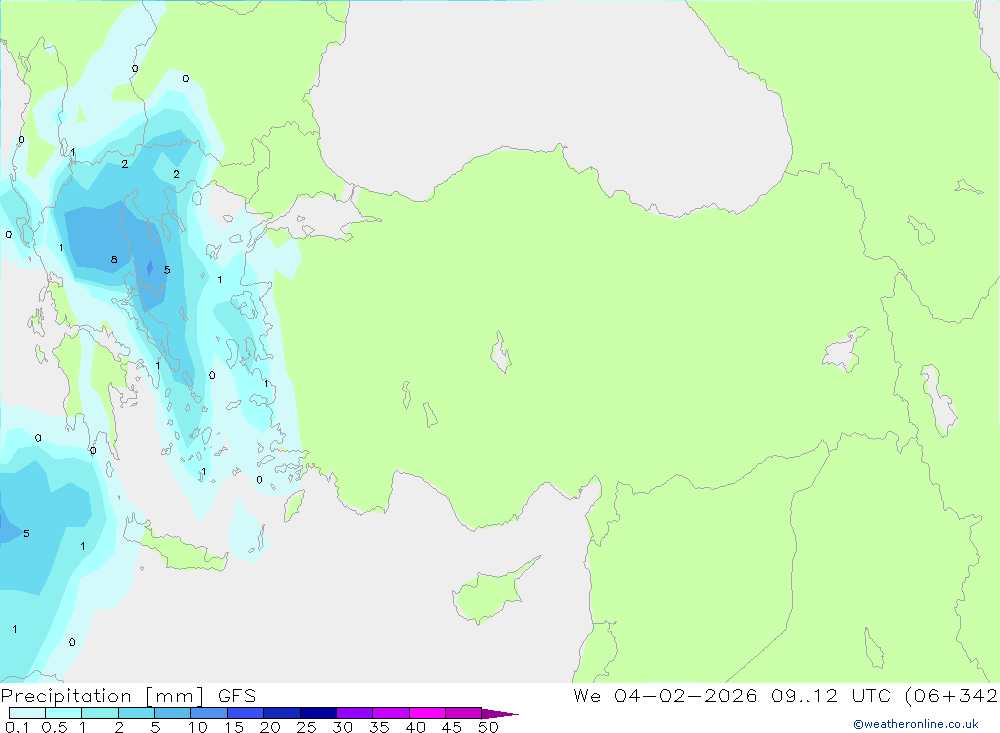Screen dimensions: 1000x733
Task: Click the legend label "25"
Action: (x=307, y=727)
